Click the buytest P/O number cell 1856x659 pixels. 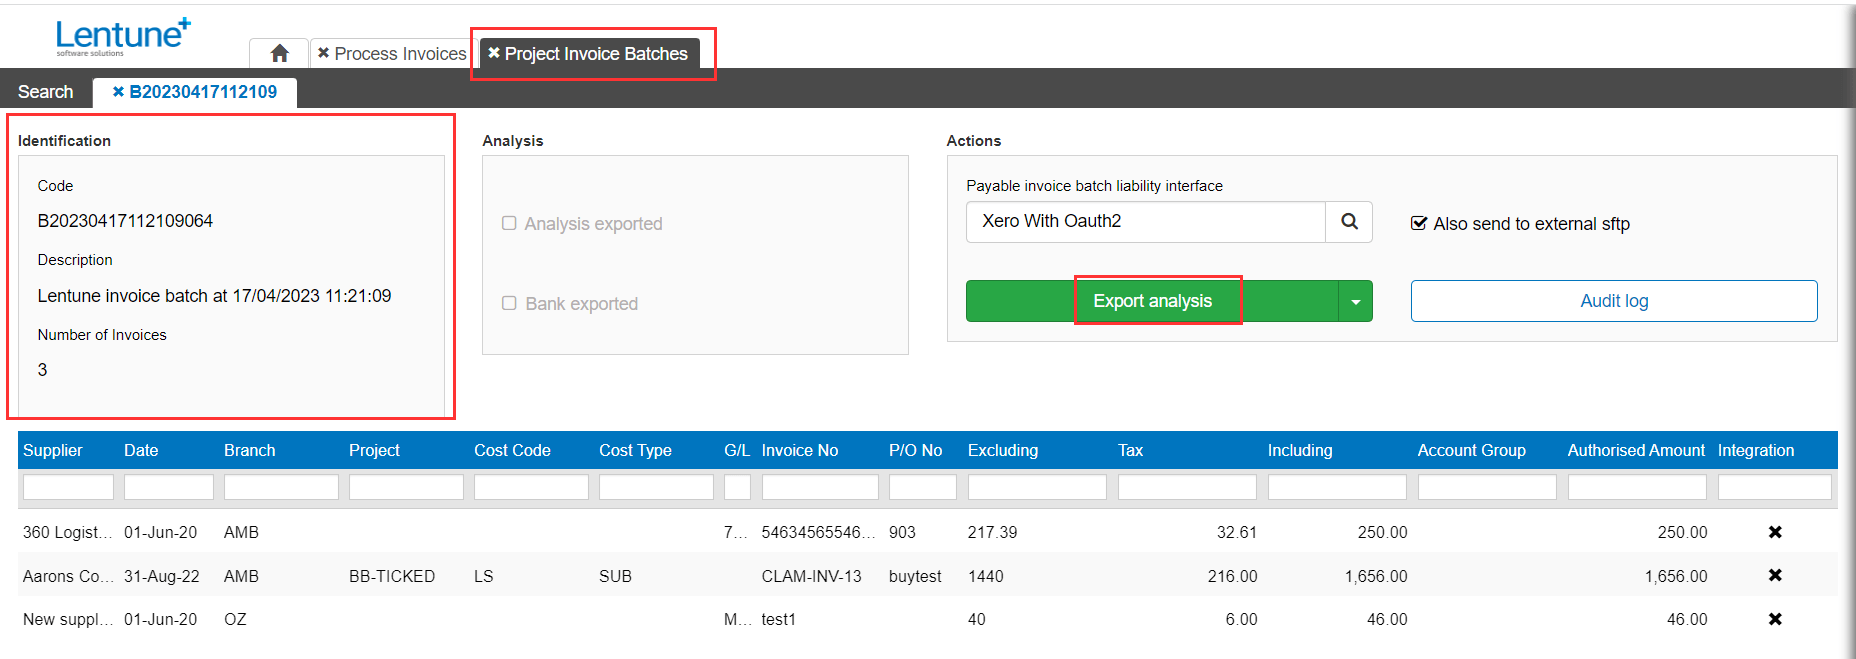(915, 576)
